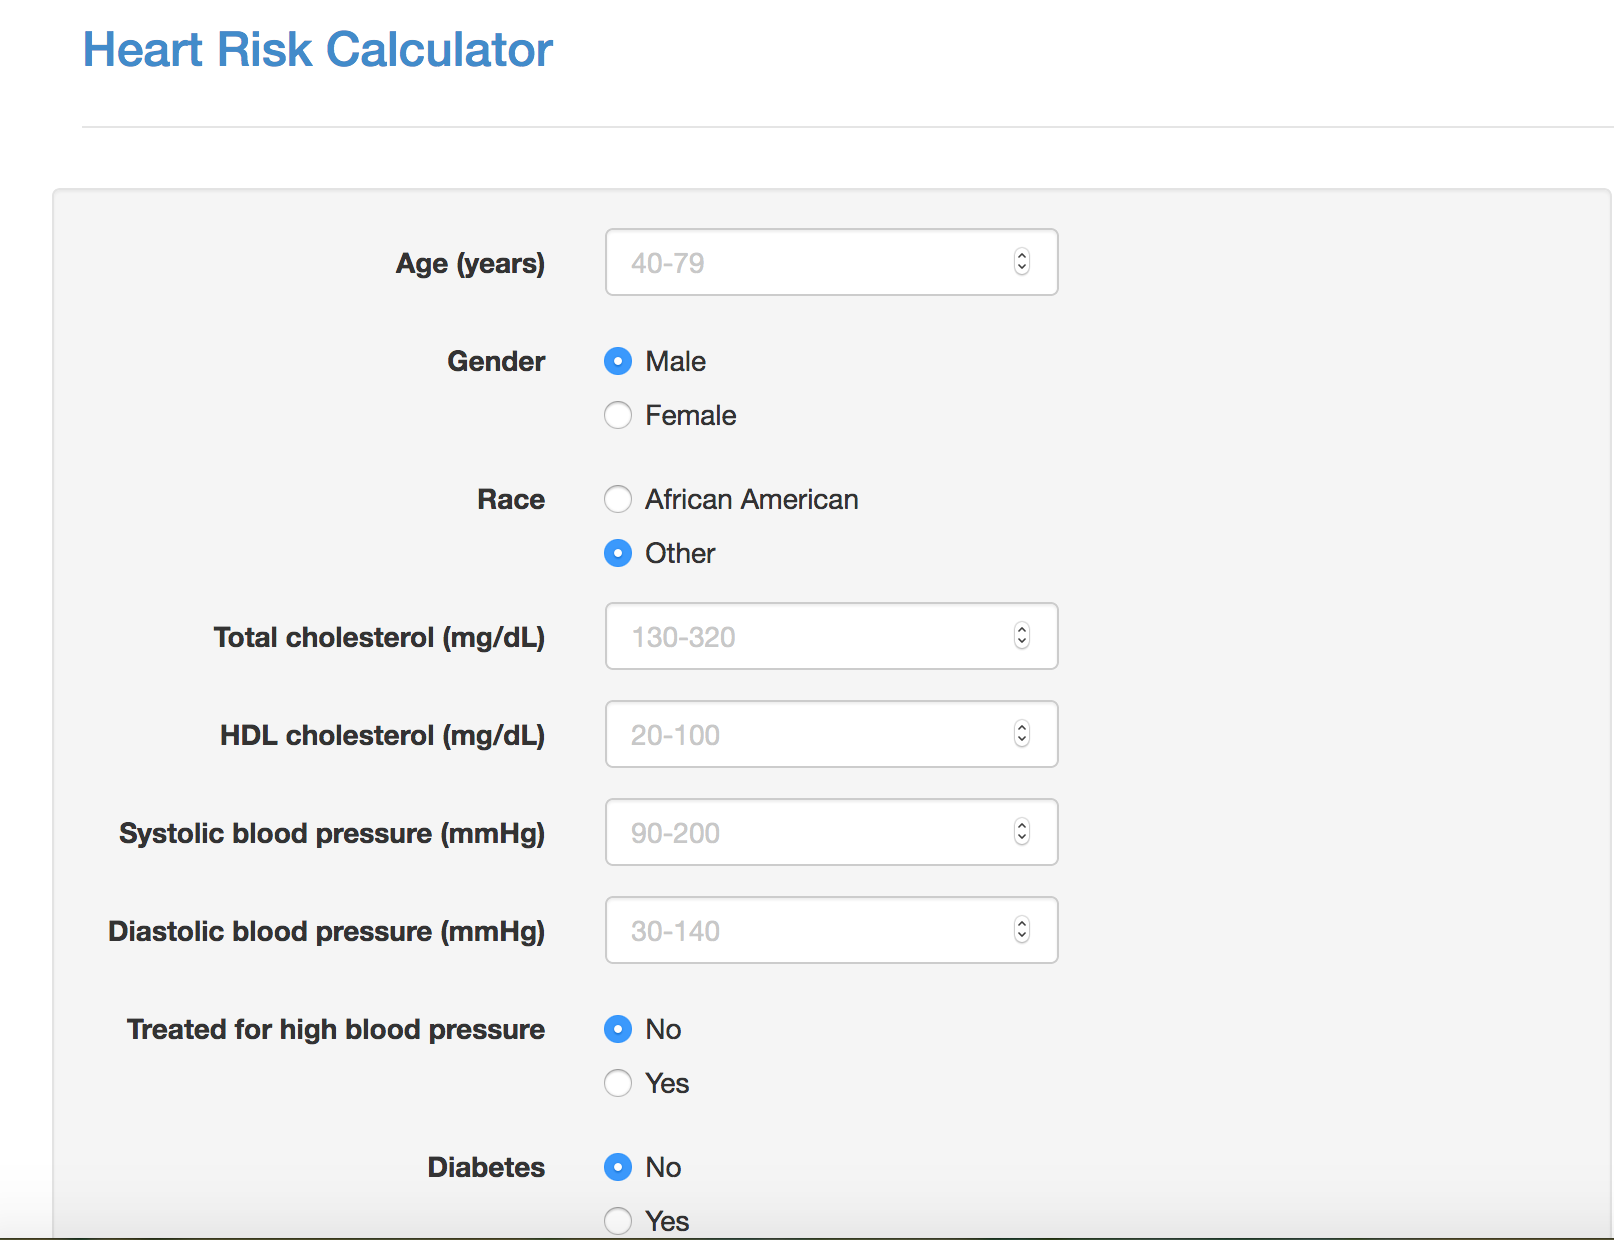Click the Age field stepper arrows
The width and height of the screenshot is (1614, 1240).
[x=1021, y=262]
